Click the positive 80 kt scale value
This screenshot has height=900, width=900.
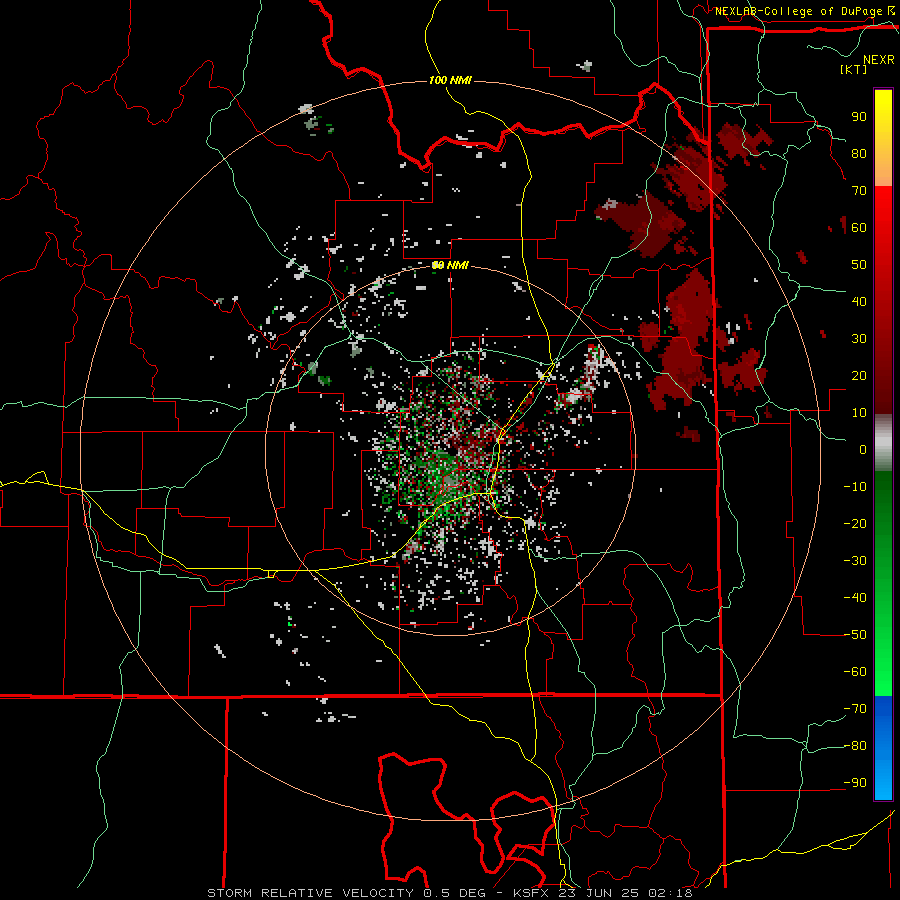click(x=859, y=154)
